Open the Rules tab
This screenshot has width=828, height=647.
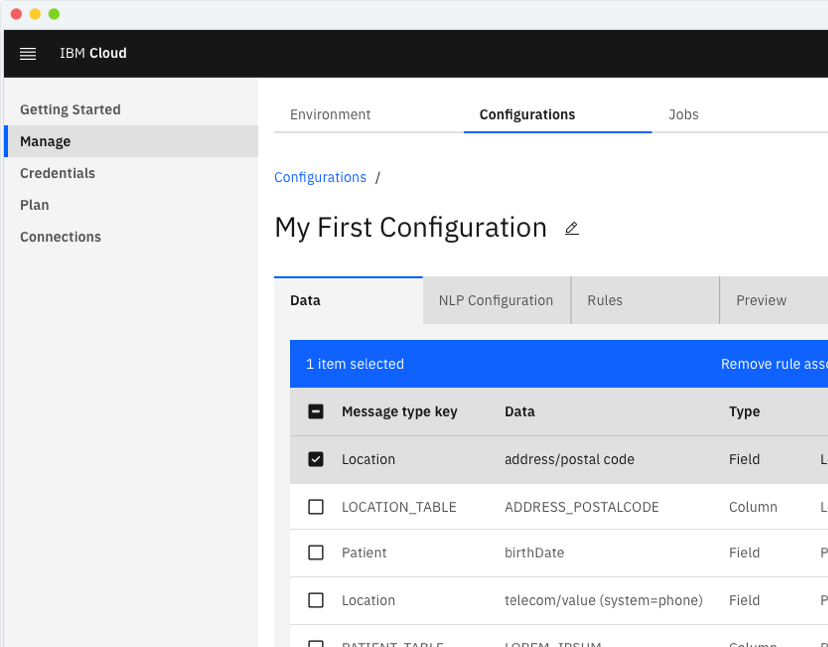(605, 301)
